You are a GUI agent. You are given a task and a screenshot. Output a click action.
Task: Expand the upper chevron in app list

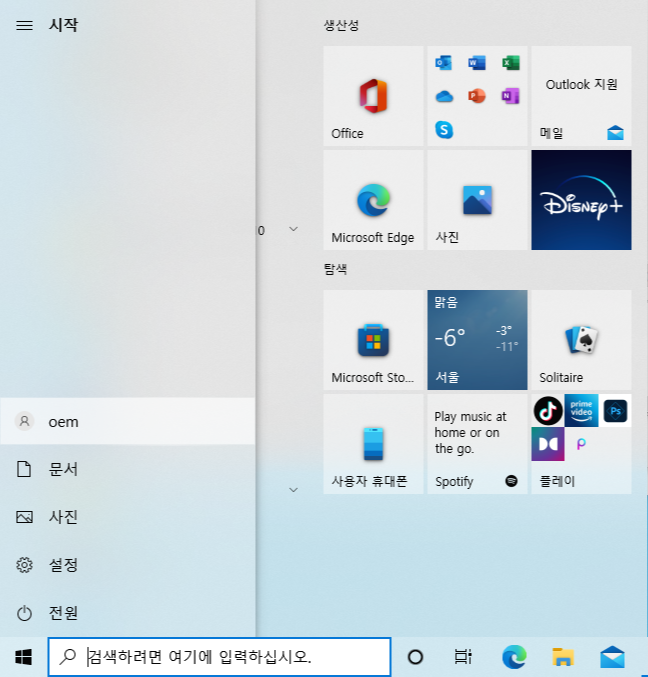(294, 229)
